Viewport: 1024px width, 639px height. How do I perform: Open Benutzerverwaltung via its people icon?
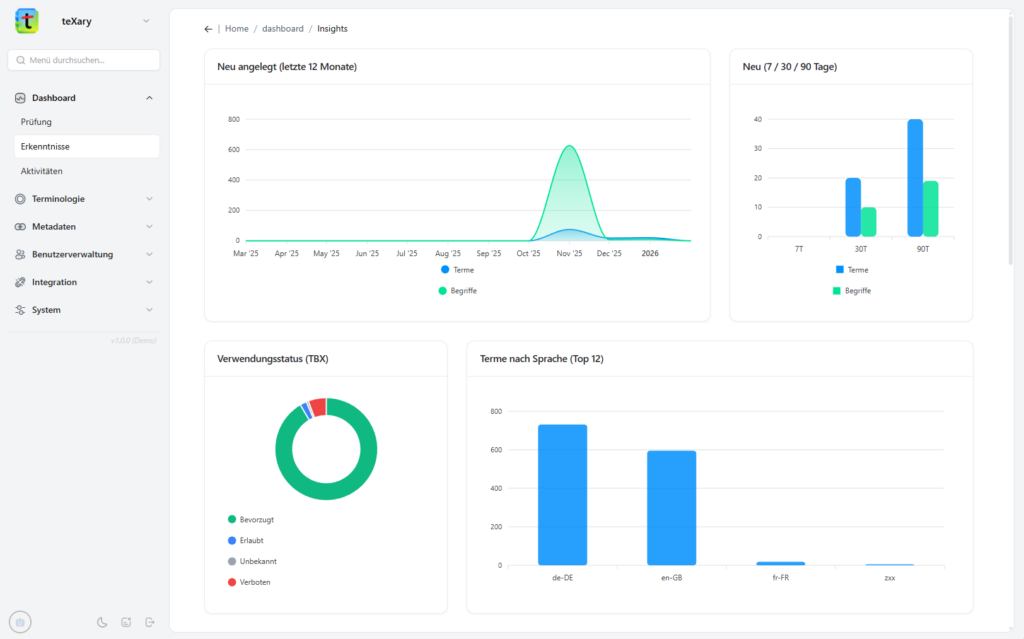tap(18, 254)
